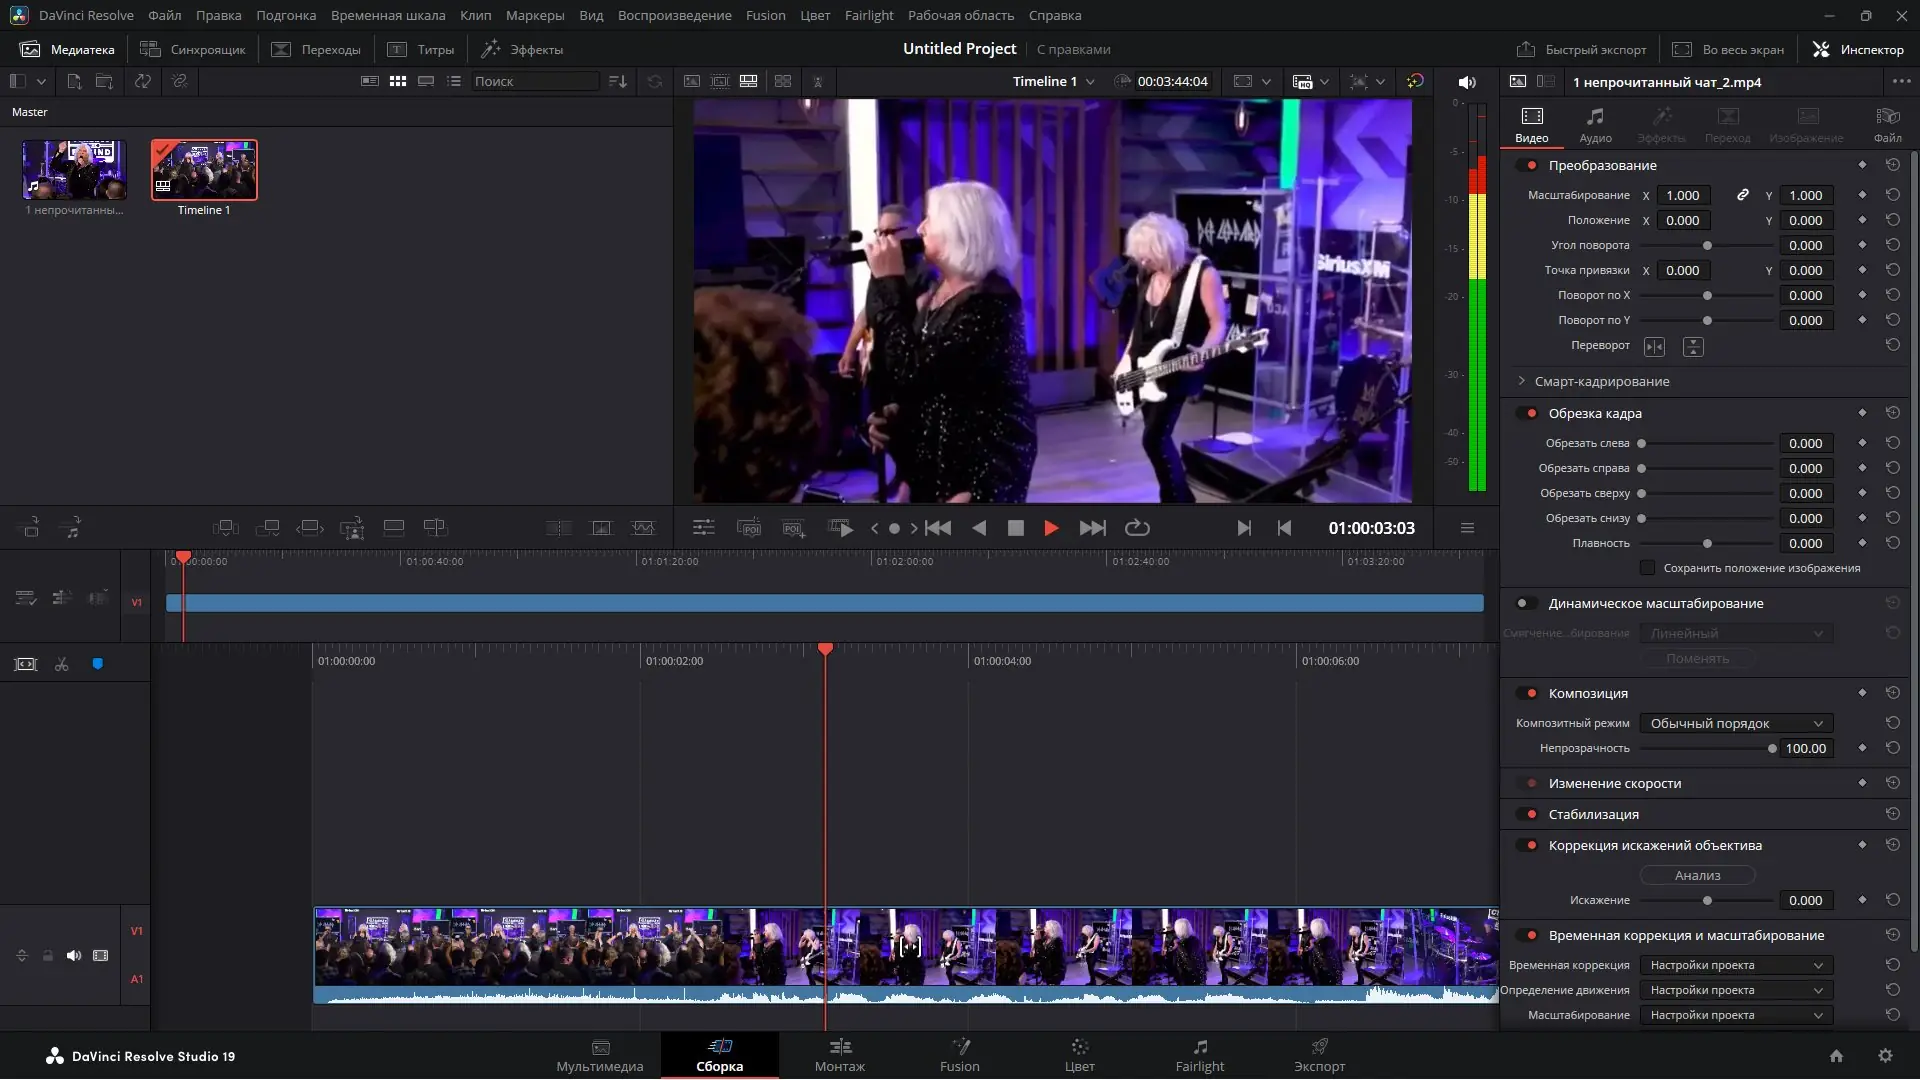Switch to the Монтаж page tab

839,1055
